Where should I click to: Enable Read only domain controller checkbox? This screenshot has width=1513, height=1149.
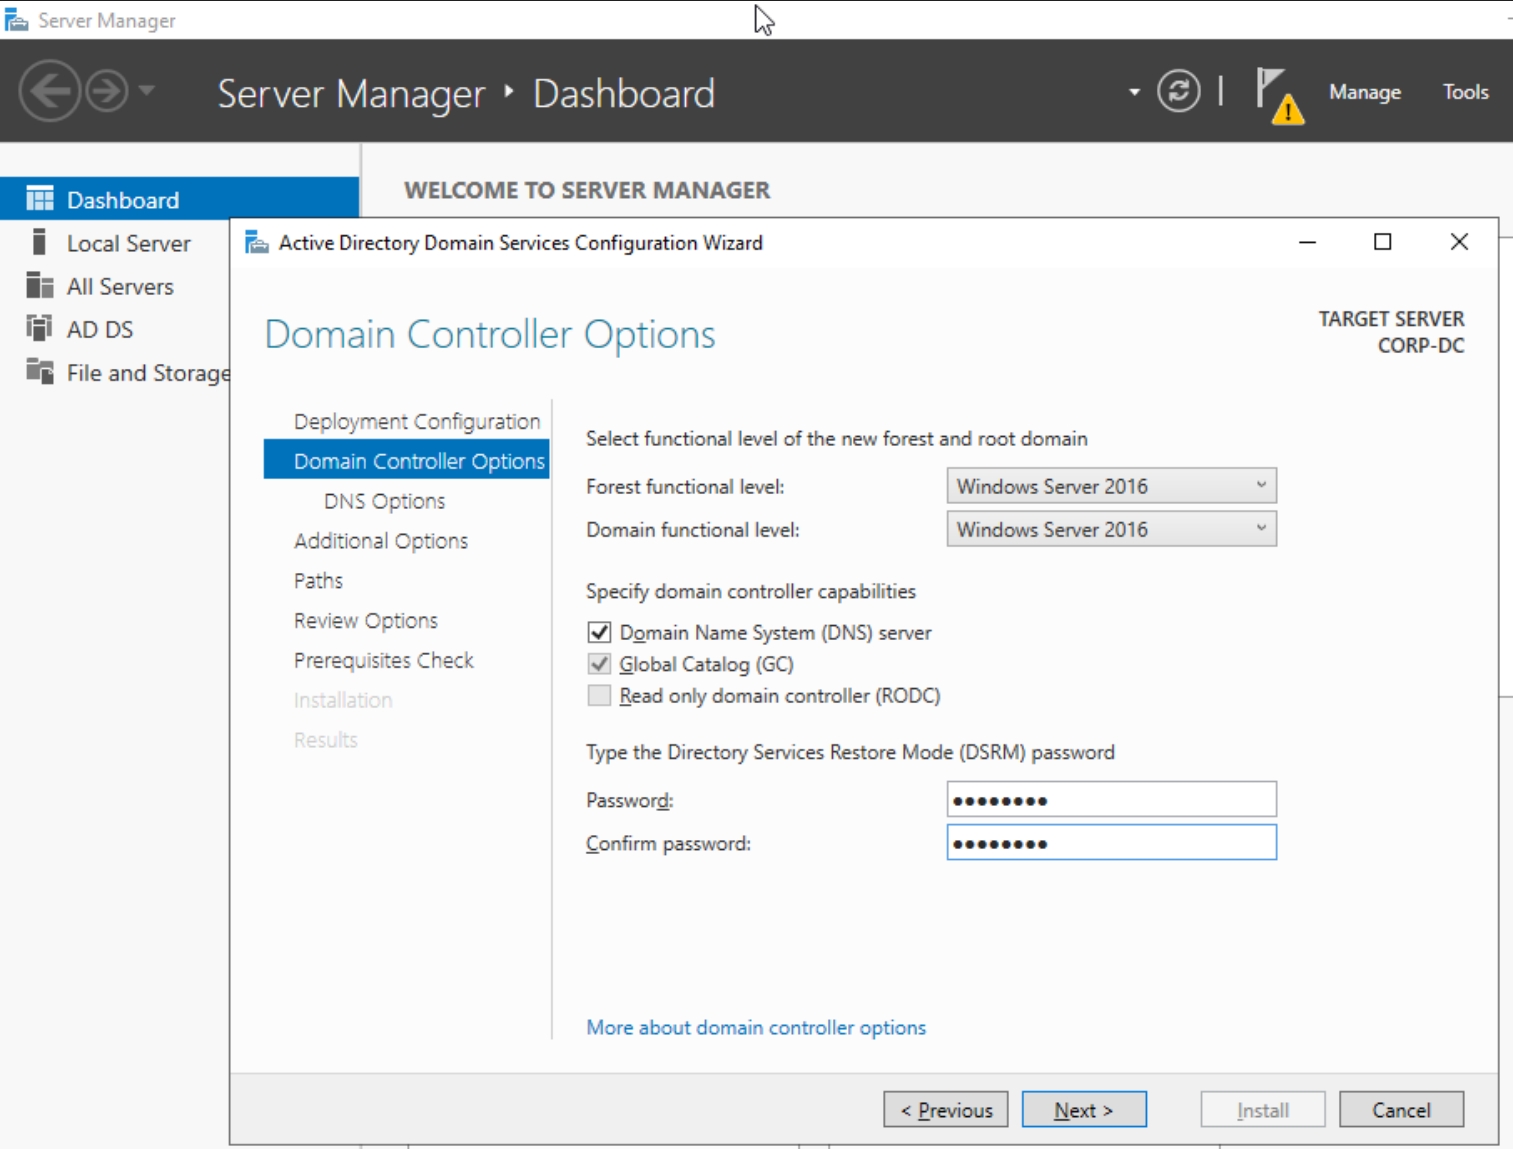pyautogui.click(x=599, y=696)
